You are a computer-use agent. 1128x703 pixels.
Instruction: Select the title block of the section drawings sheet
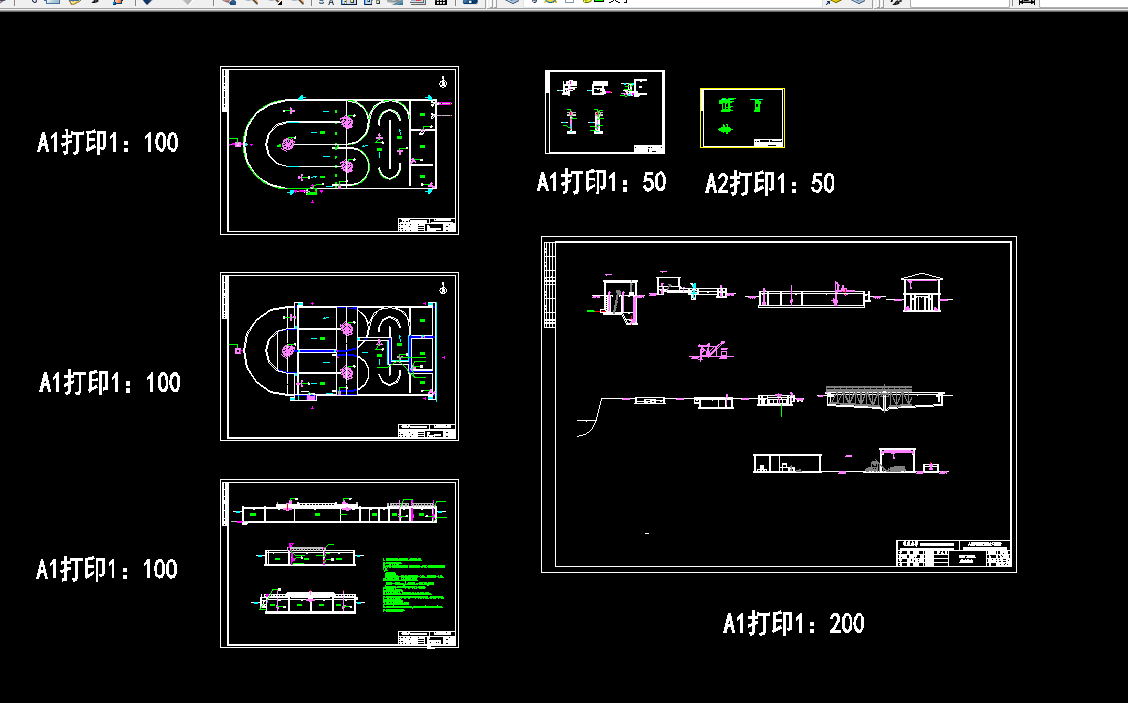tap(427, 638)
